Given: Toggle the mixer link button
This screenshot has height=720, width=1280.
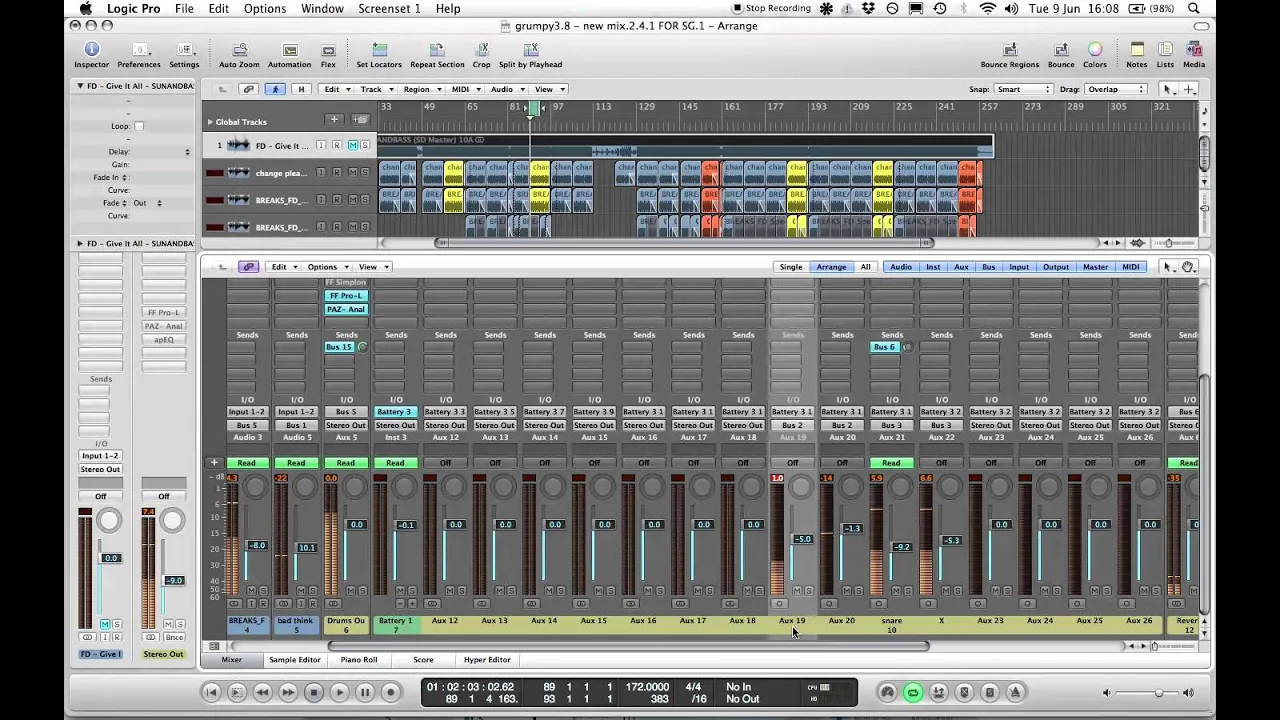Looking at the screenshot, I should pyautogui.click(x=249, y=267).
